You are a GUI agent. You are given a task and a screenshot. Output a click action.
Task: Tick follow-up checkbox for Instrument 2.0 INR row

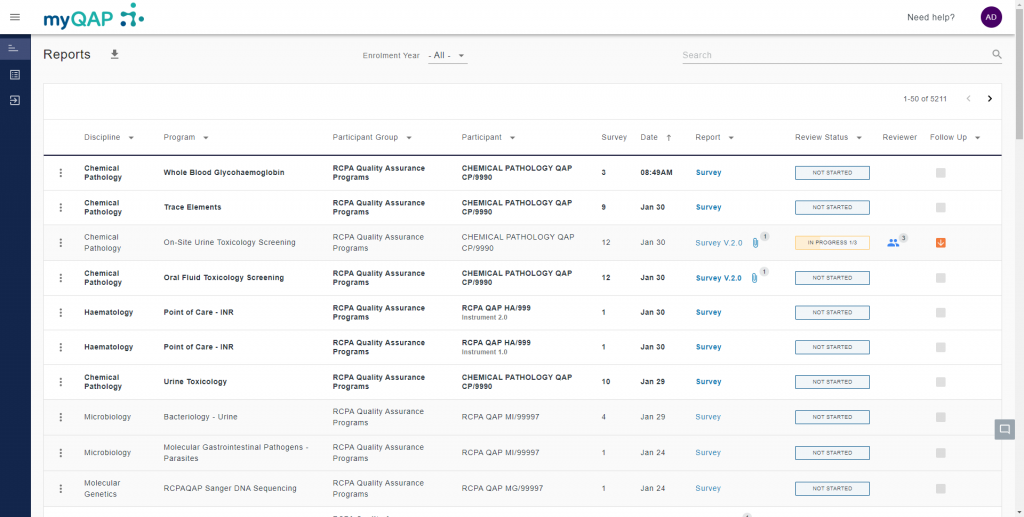940,313
